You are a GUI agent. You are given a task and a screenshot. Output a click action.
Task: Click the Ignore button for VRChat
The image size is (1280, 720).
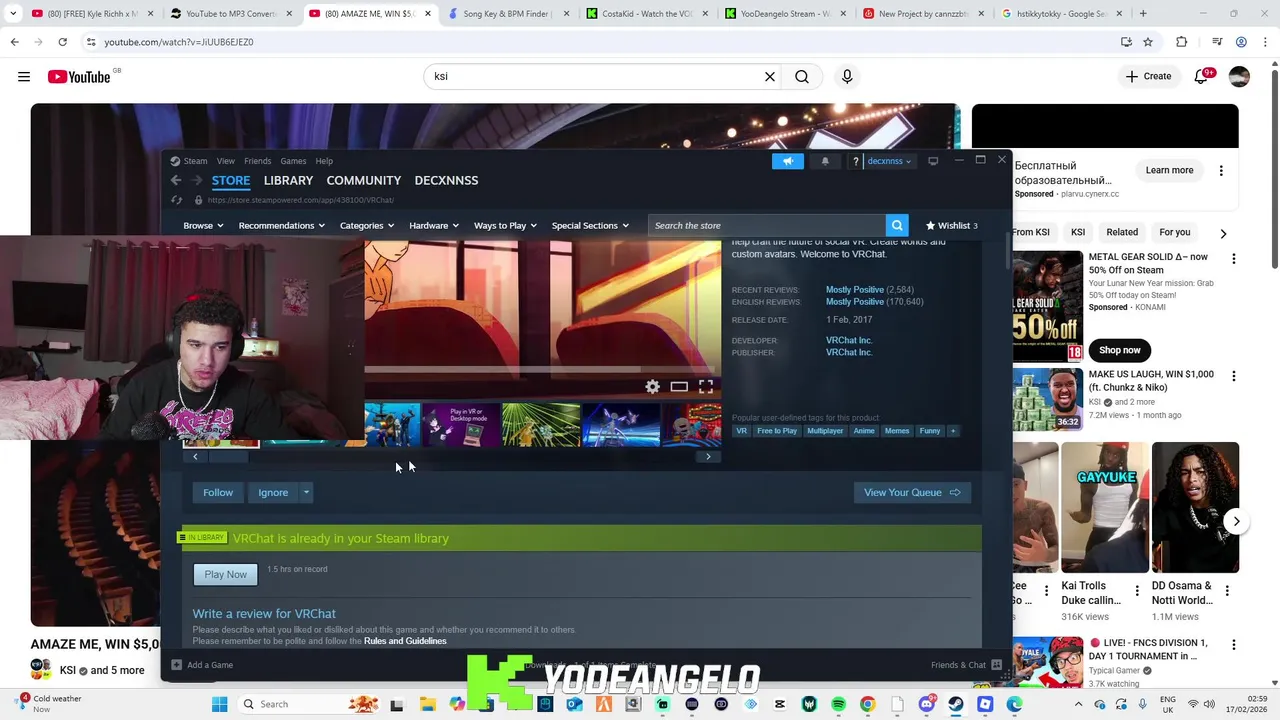point(273,492)
